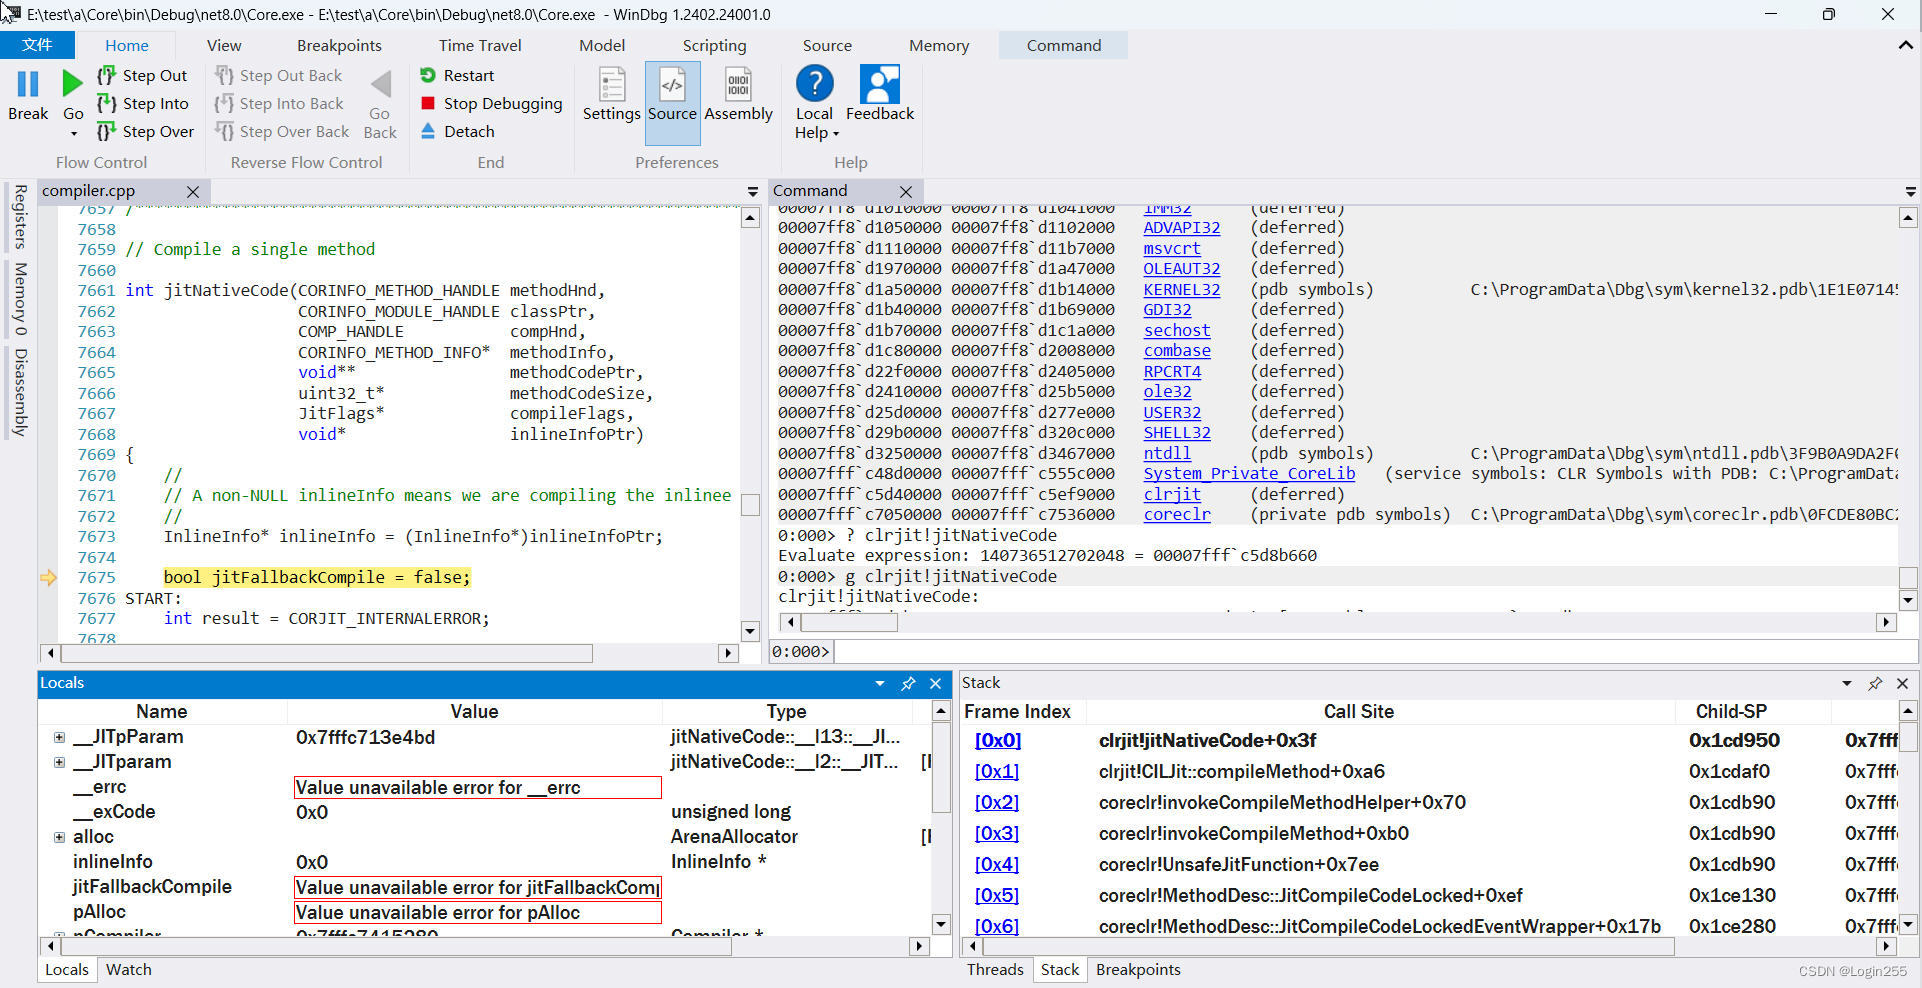Click the clrjit module link
This screenshot has width=1922, height=988.
point(1172,494)
